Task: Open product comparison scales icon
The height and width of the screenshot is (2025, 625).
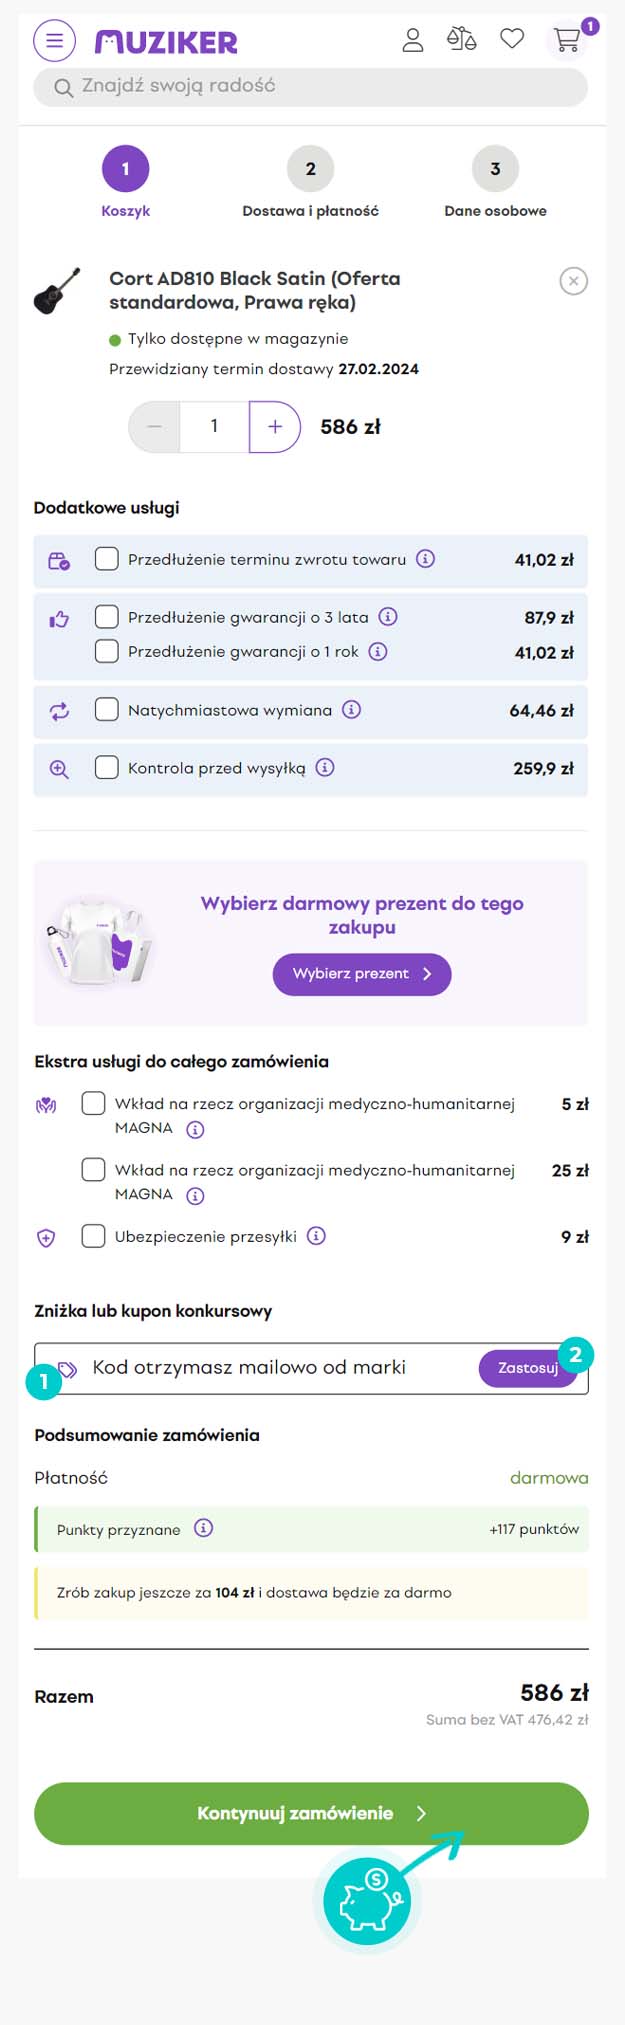Action: (461, 40)
